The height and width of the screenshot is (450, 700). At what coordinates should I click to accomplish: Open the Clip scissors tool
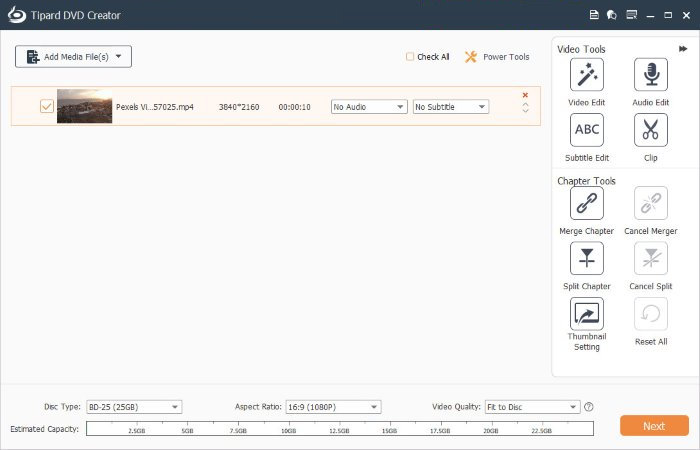pyautogui.click(x=650, y=130)
